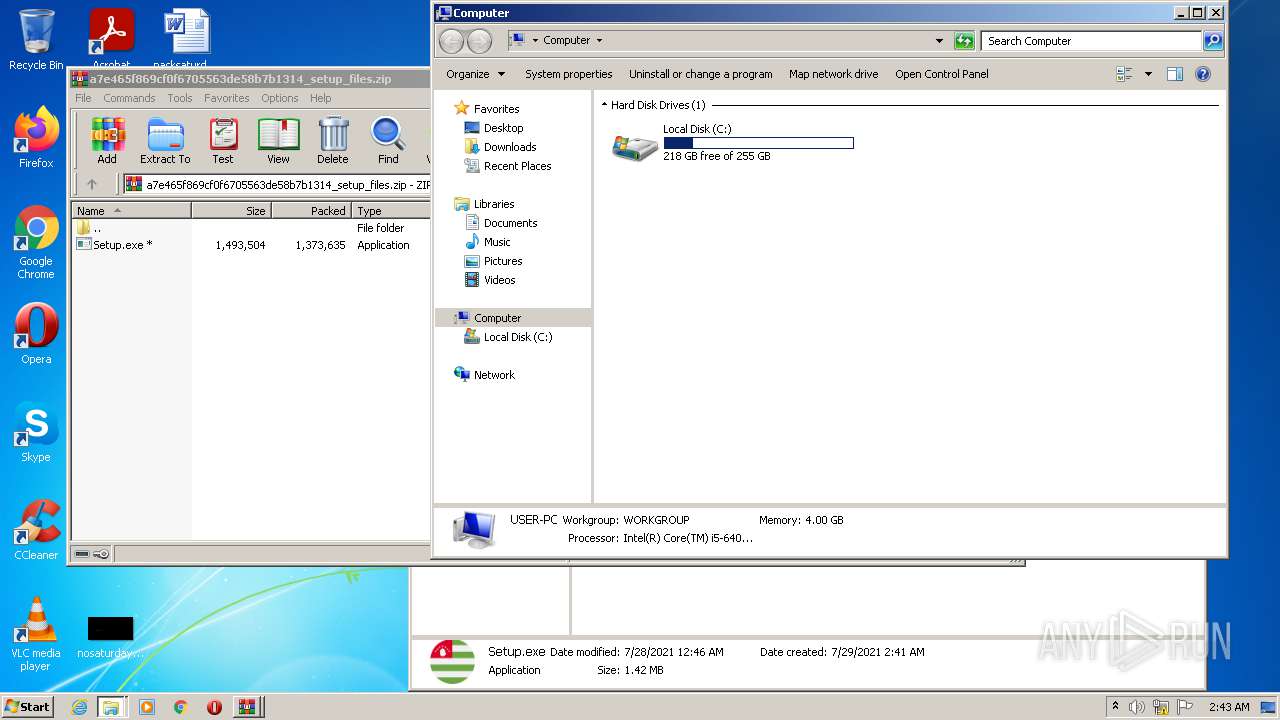Image resolution: width=1280 pixels, height=720 pixels.
Task: Open the change view options dropdown arrow
Action: tap(1148, 74)
